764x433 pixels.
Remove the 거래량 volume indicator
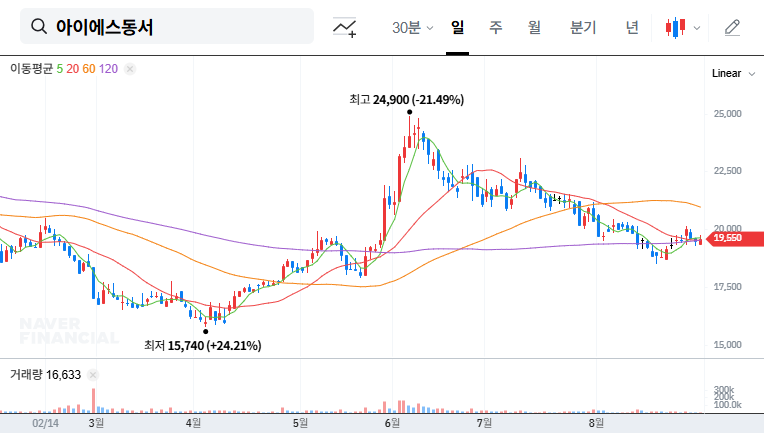point(93,375)
